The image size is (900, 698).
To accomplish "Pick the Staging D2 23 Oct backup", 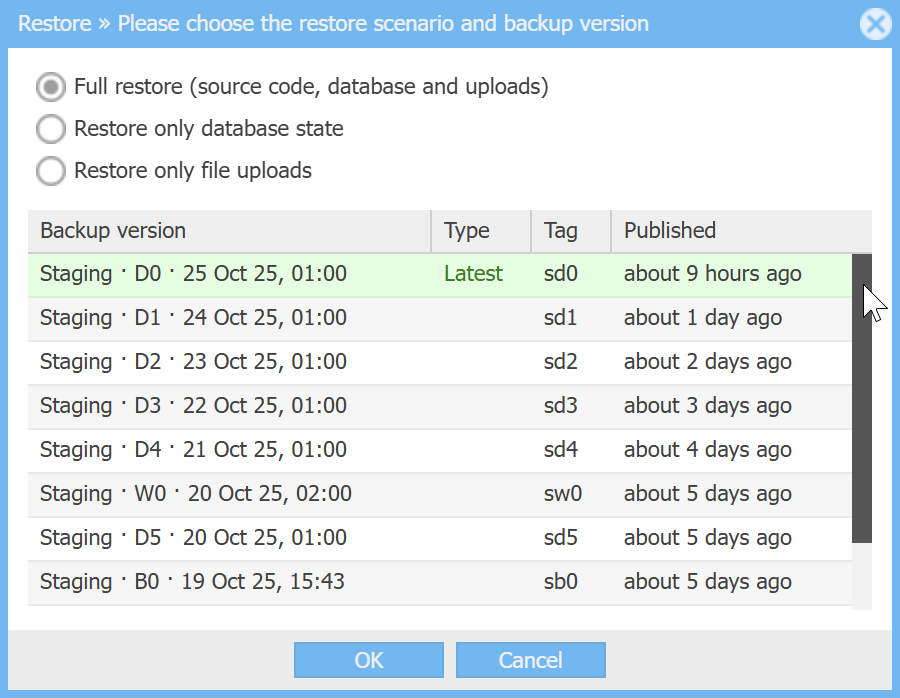I will point(193,362).
